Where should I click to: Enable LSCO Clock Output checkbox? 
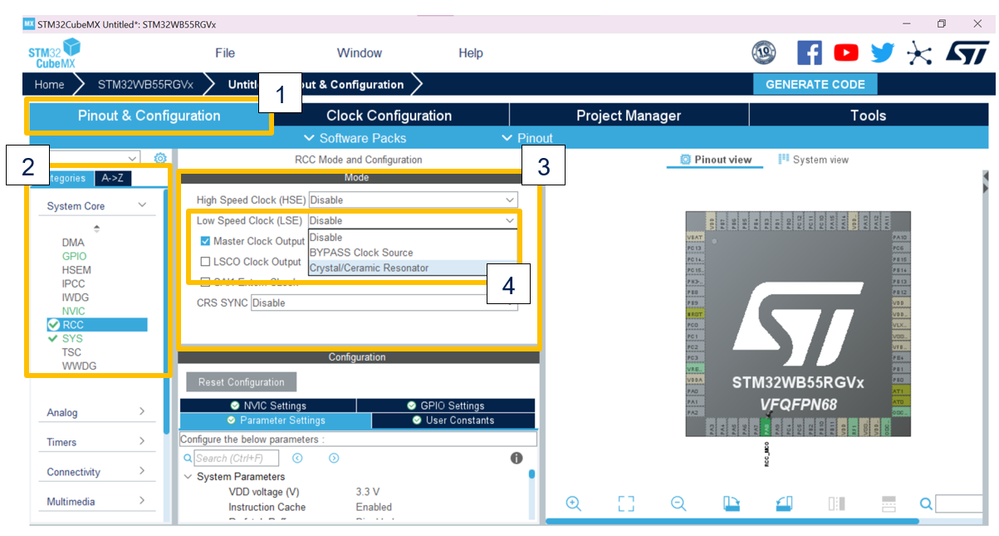point(205,261)
